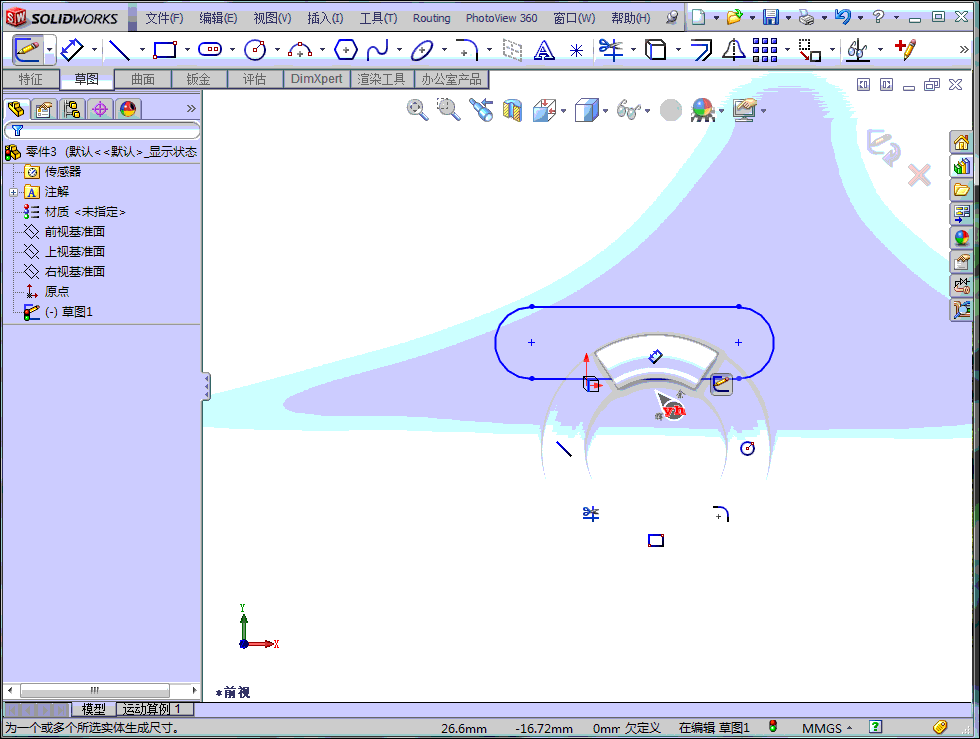Open Slot tool dropdown arrow
Image resolution: width=980 pixels, height=739 pixels.
[x=232, y=50]
